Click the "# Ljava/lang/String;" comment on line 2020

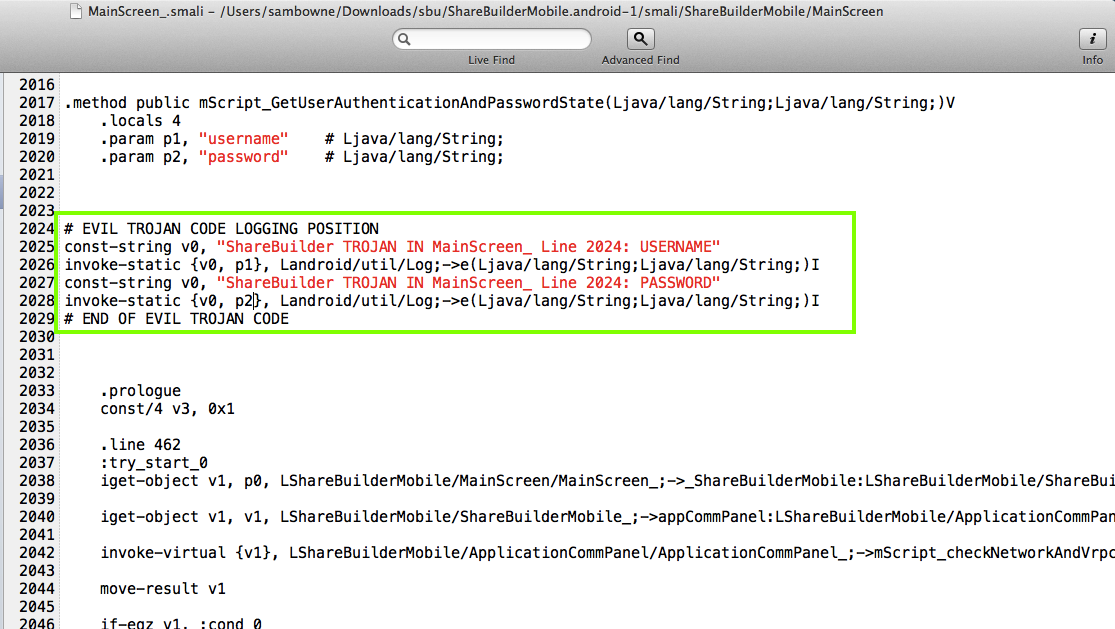(415, 157)
